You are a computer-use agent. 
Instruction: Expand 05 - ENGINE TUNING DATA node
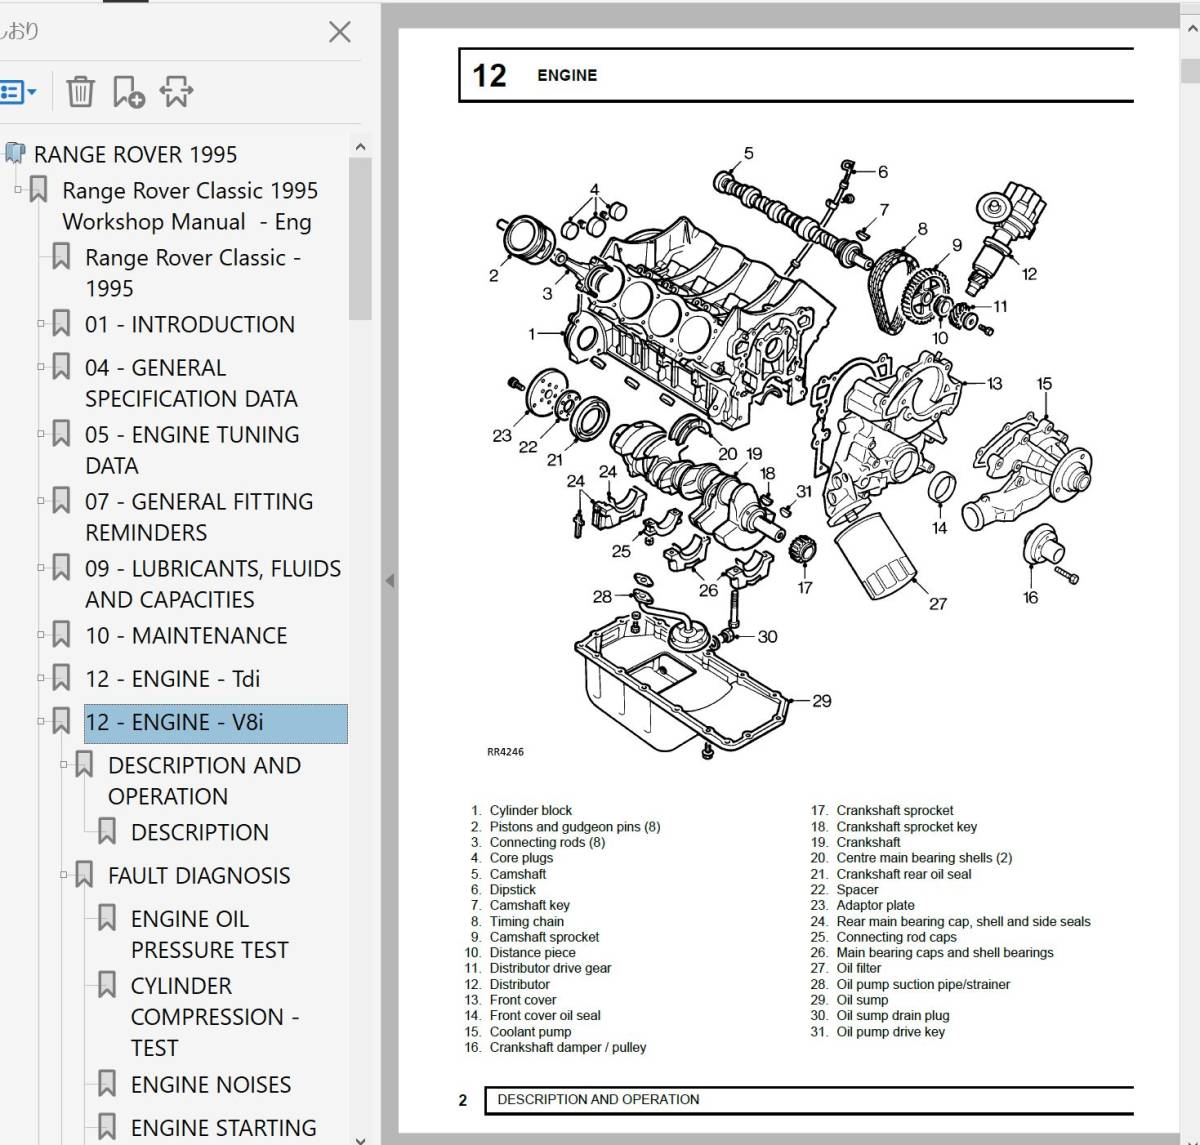(41, 433)
